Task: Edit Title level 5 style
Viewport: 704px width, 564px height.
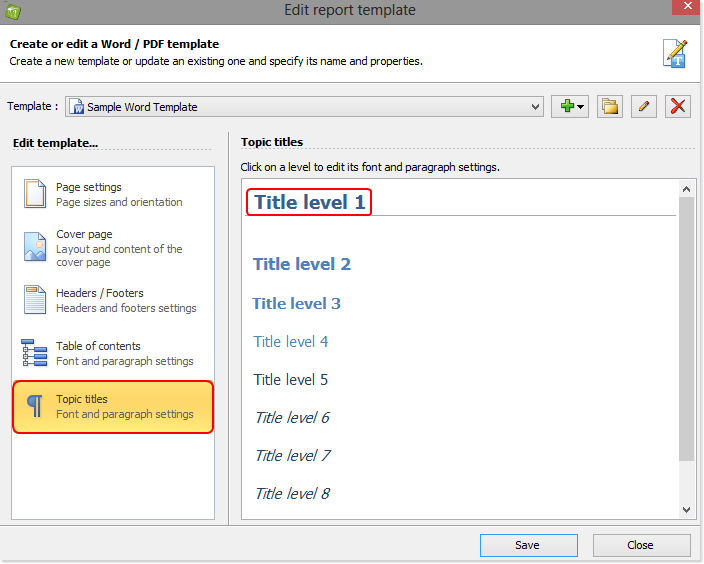Action: [290, 380]
